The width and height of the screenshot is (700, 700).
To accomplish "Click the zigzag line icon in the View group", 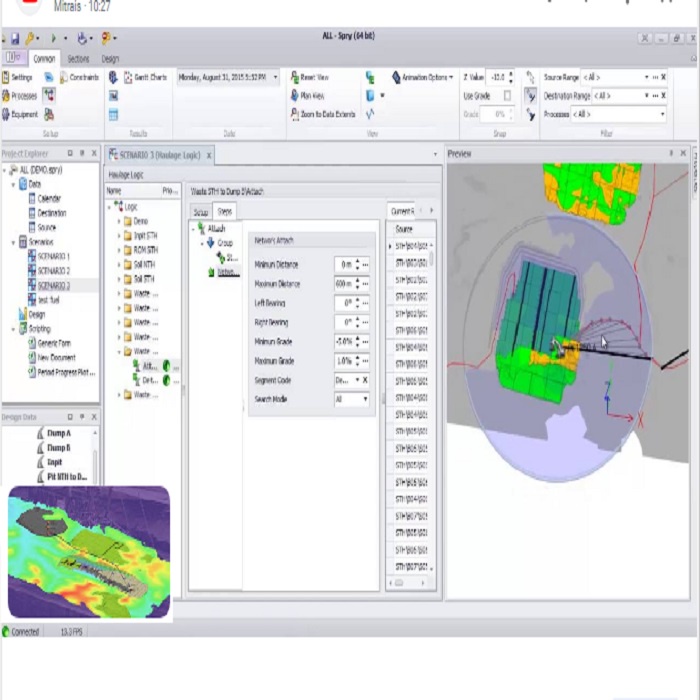I will pyautogui.click(x=370, y=114).
